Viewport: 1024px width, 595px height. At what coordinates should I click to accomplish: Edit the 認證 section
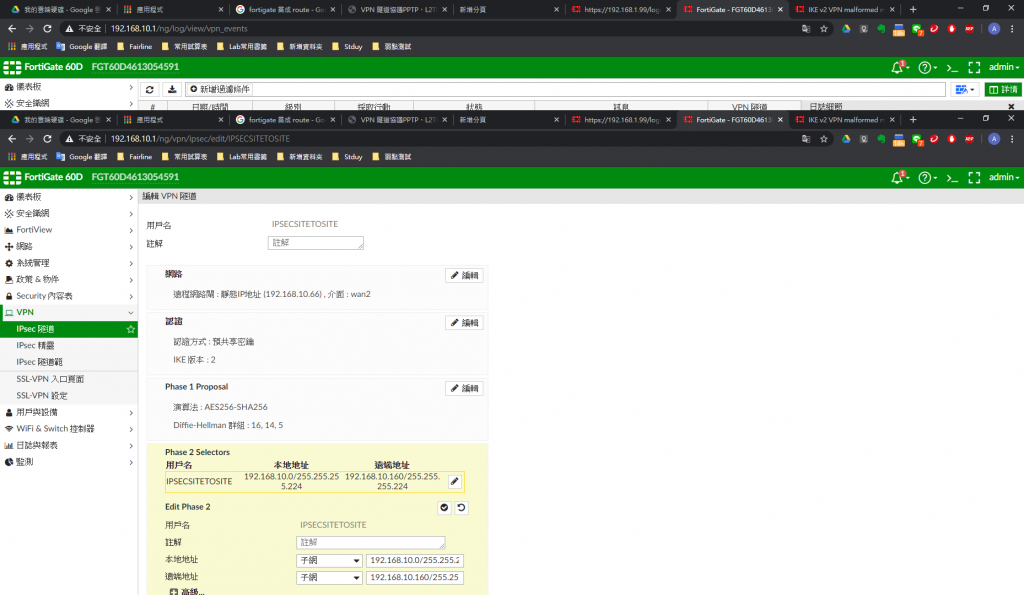pyautogui.click(x=464, y=323)
